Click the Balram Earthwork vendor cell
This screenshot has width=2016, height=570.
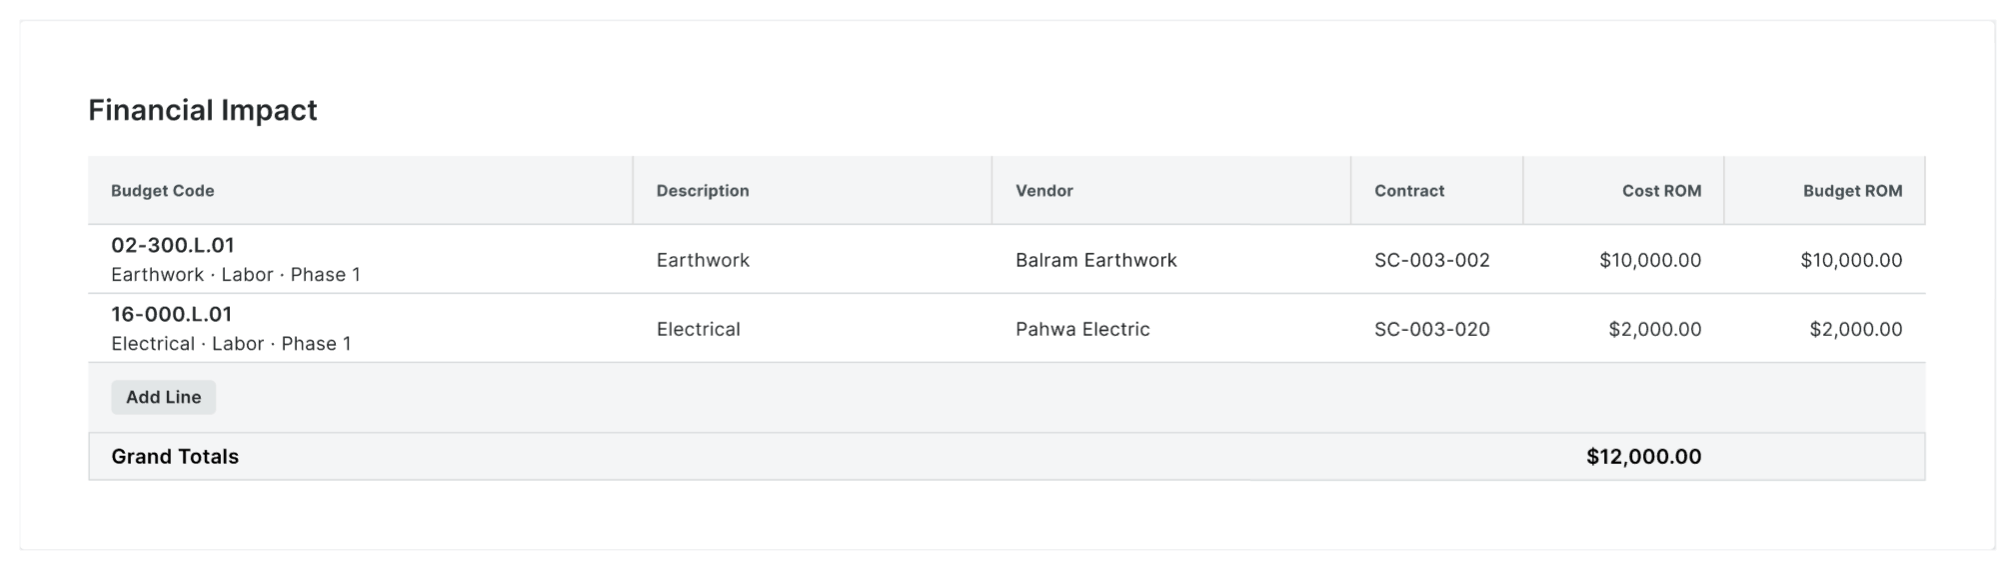point(1096,260)
